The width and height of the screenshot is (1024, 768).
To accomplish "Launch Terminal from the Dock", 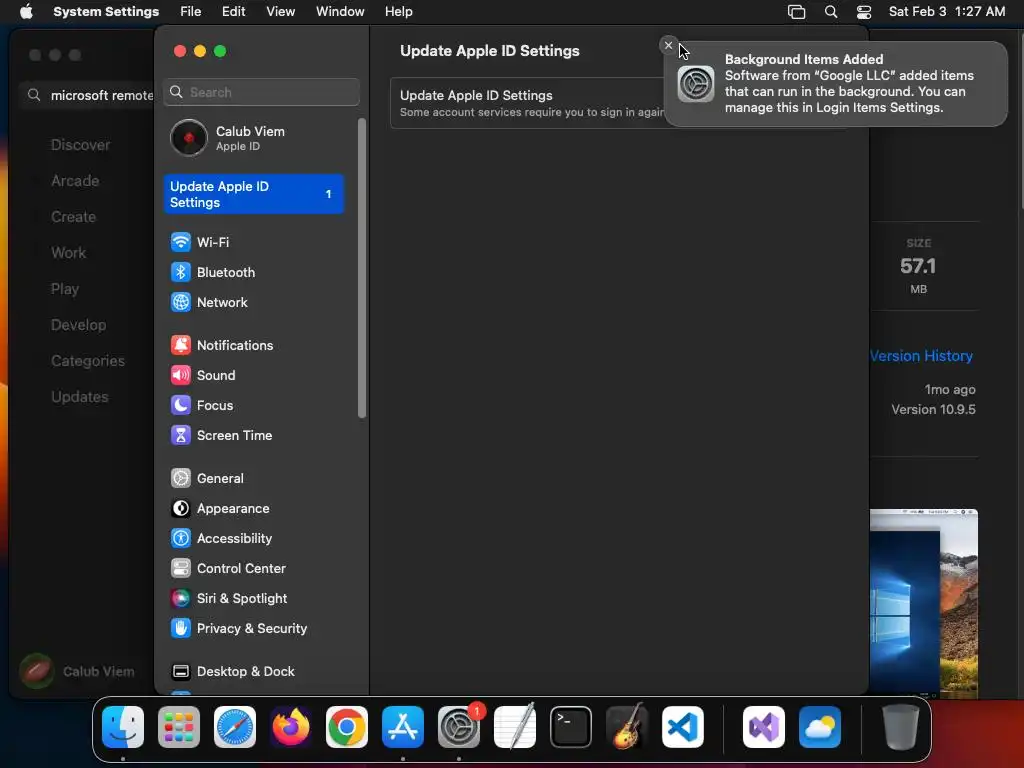I will [x=571, y=727].
